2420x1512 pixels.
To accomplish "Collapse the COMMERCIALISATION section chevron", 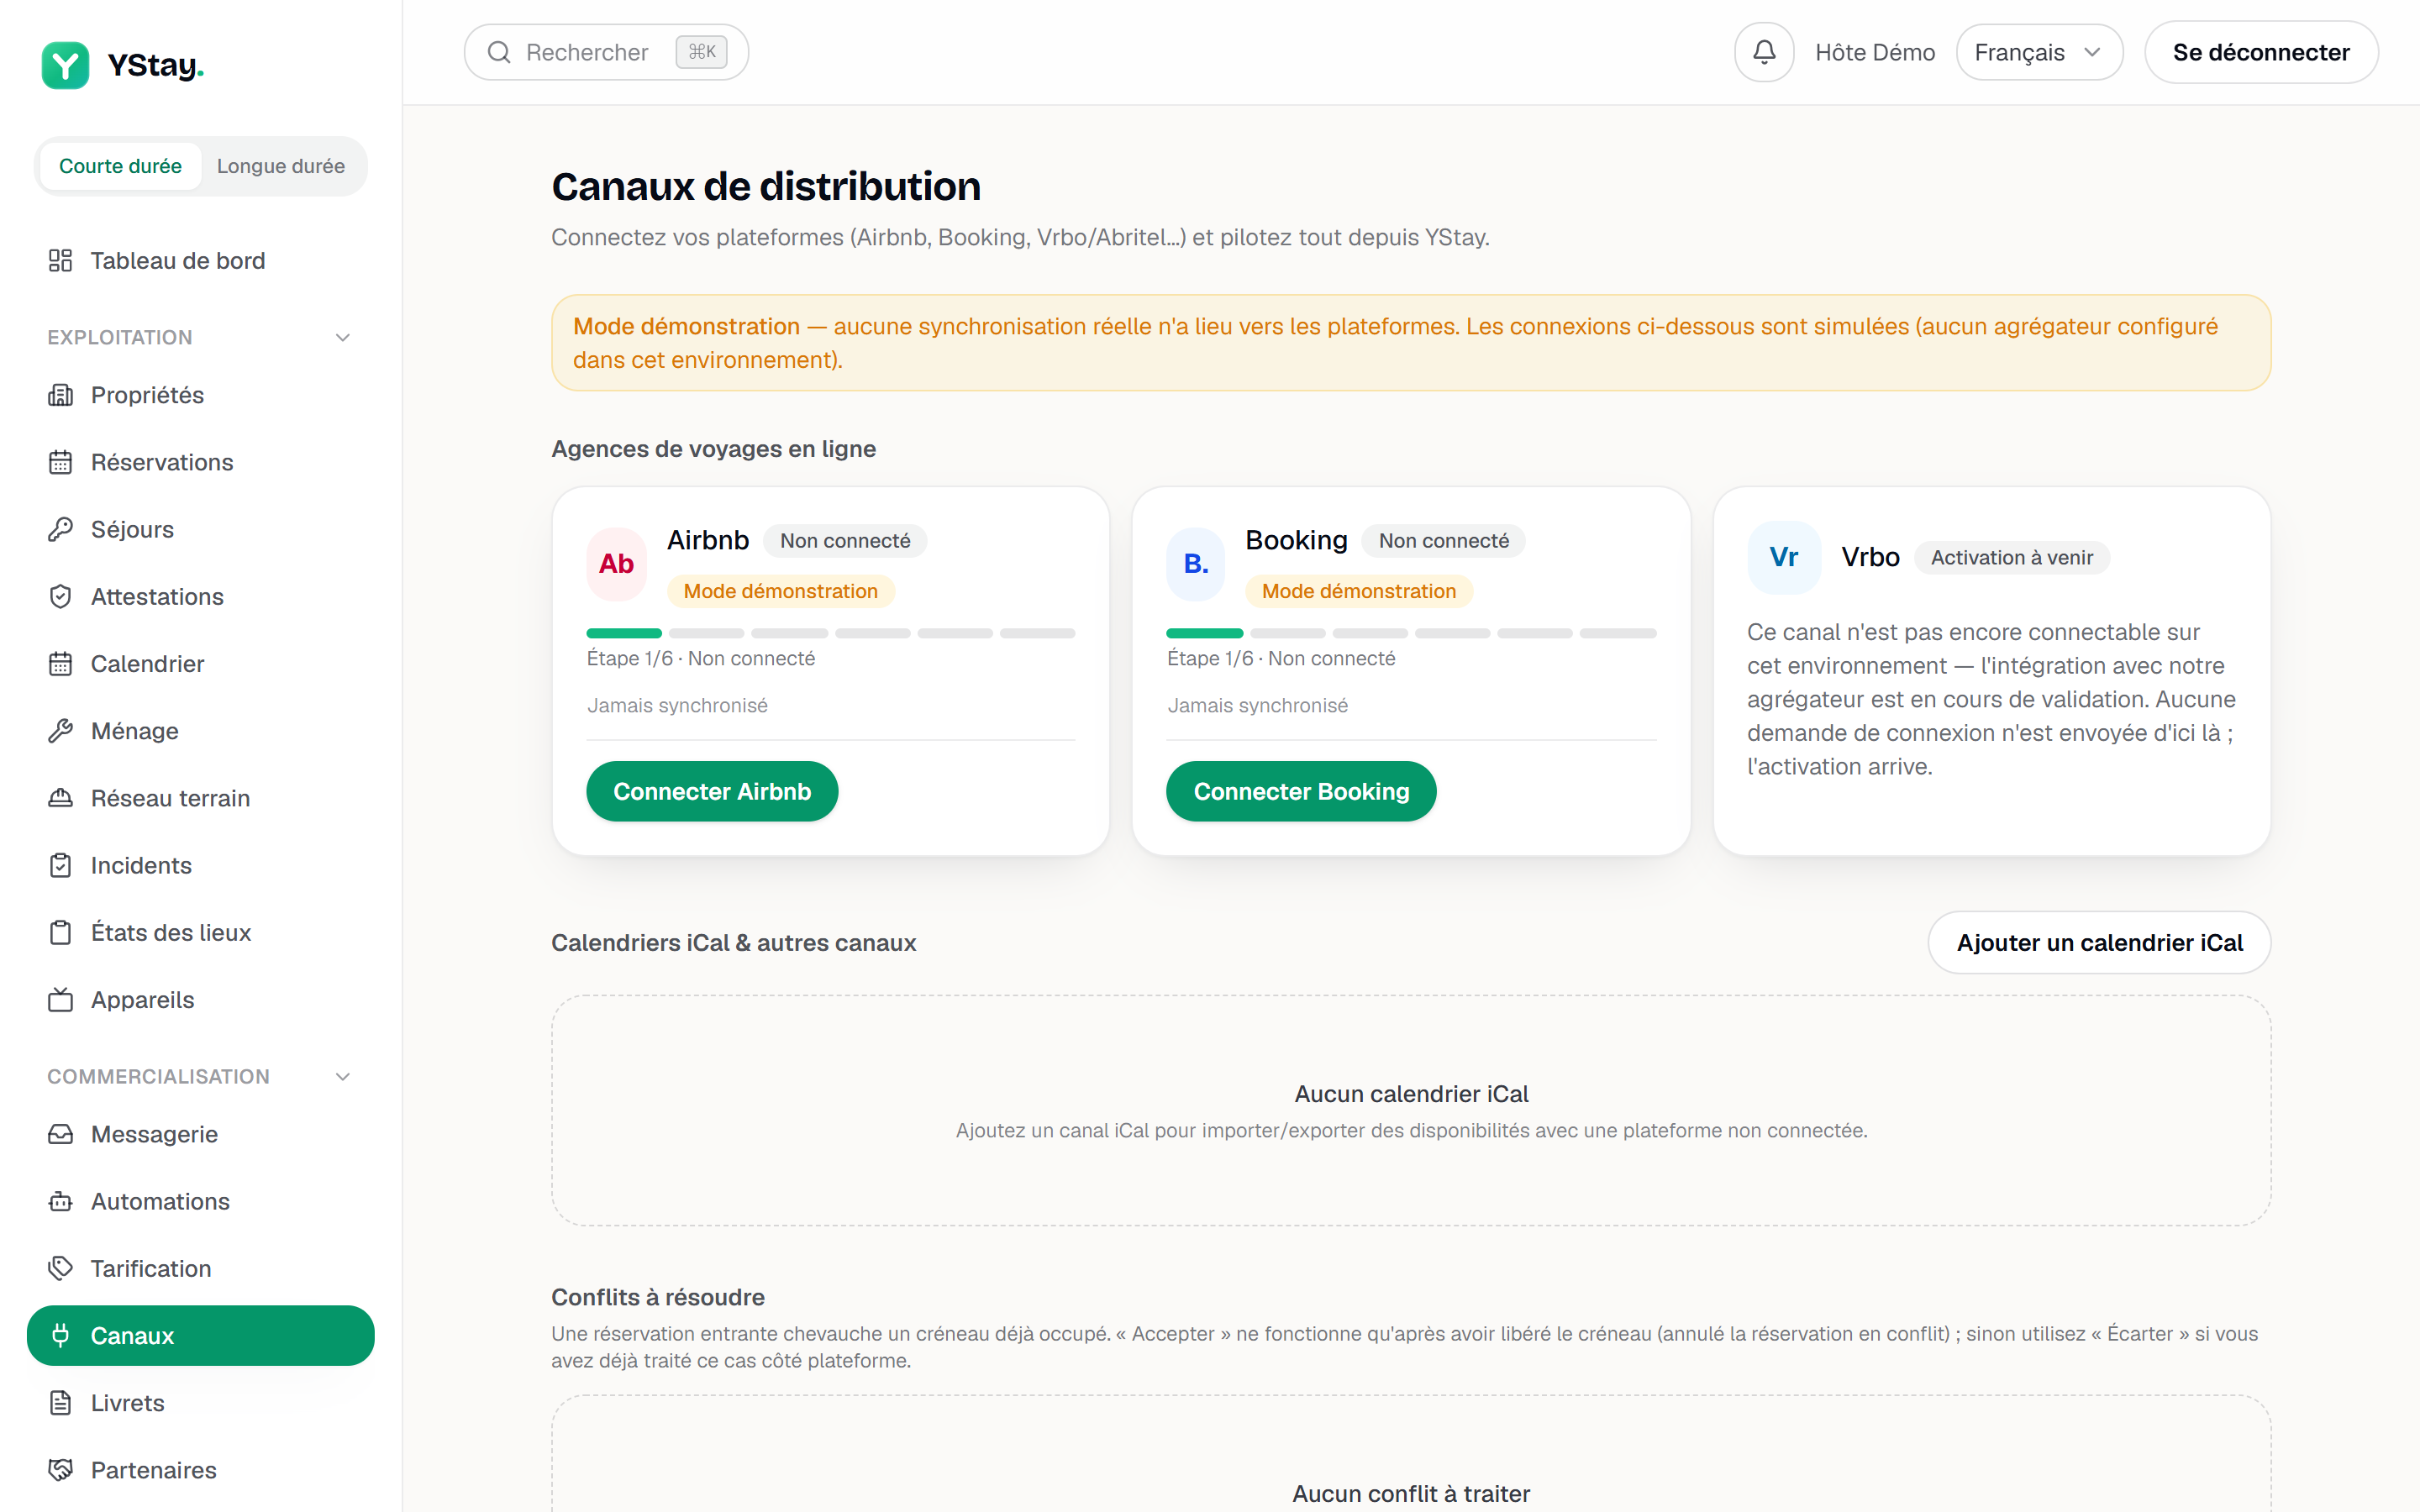I will 343,1076.
